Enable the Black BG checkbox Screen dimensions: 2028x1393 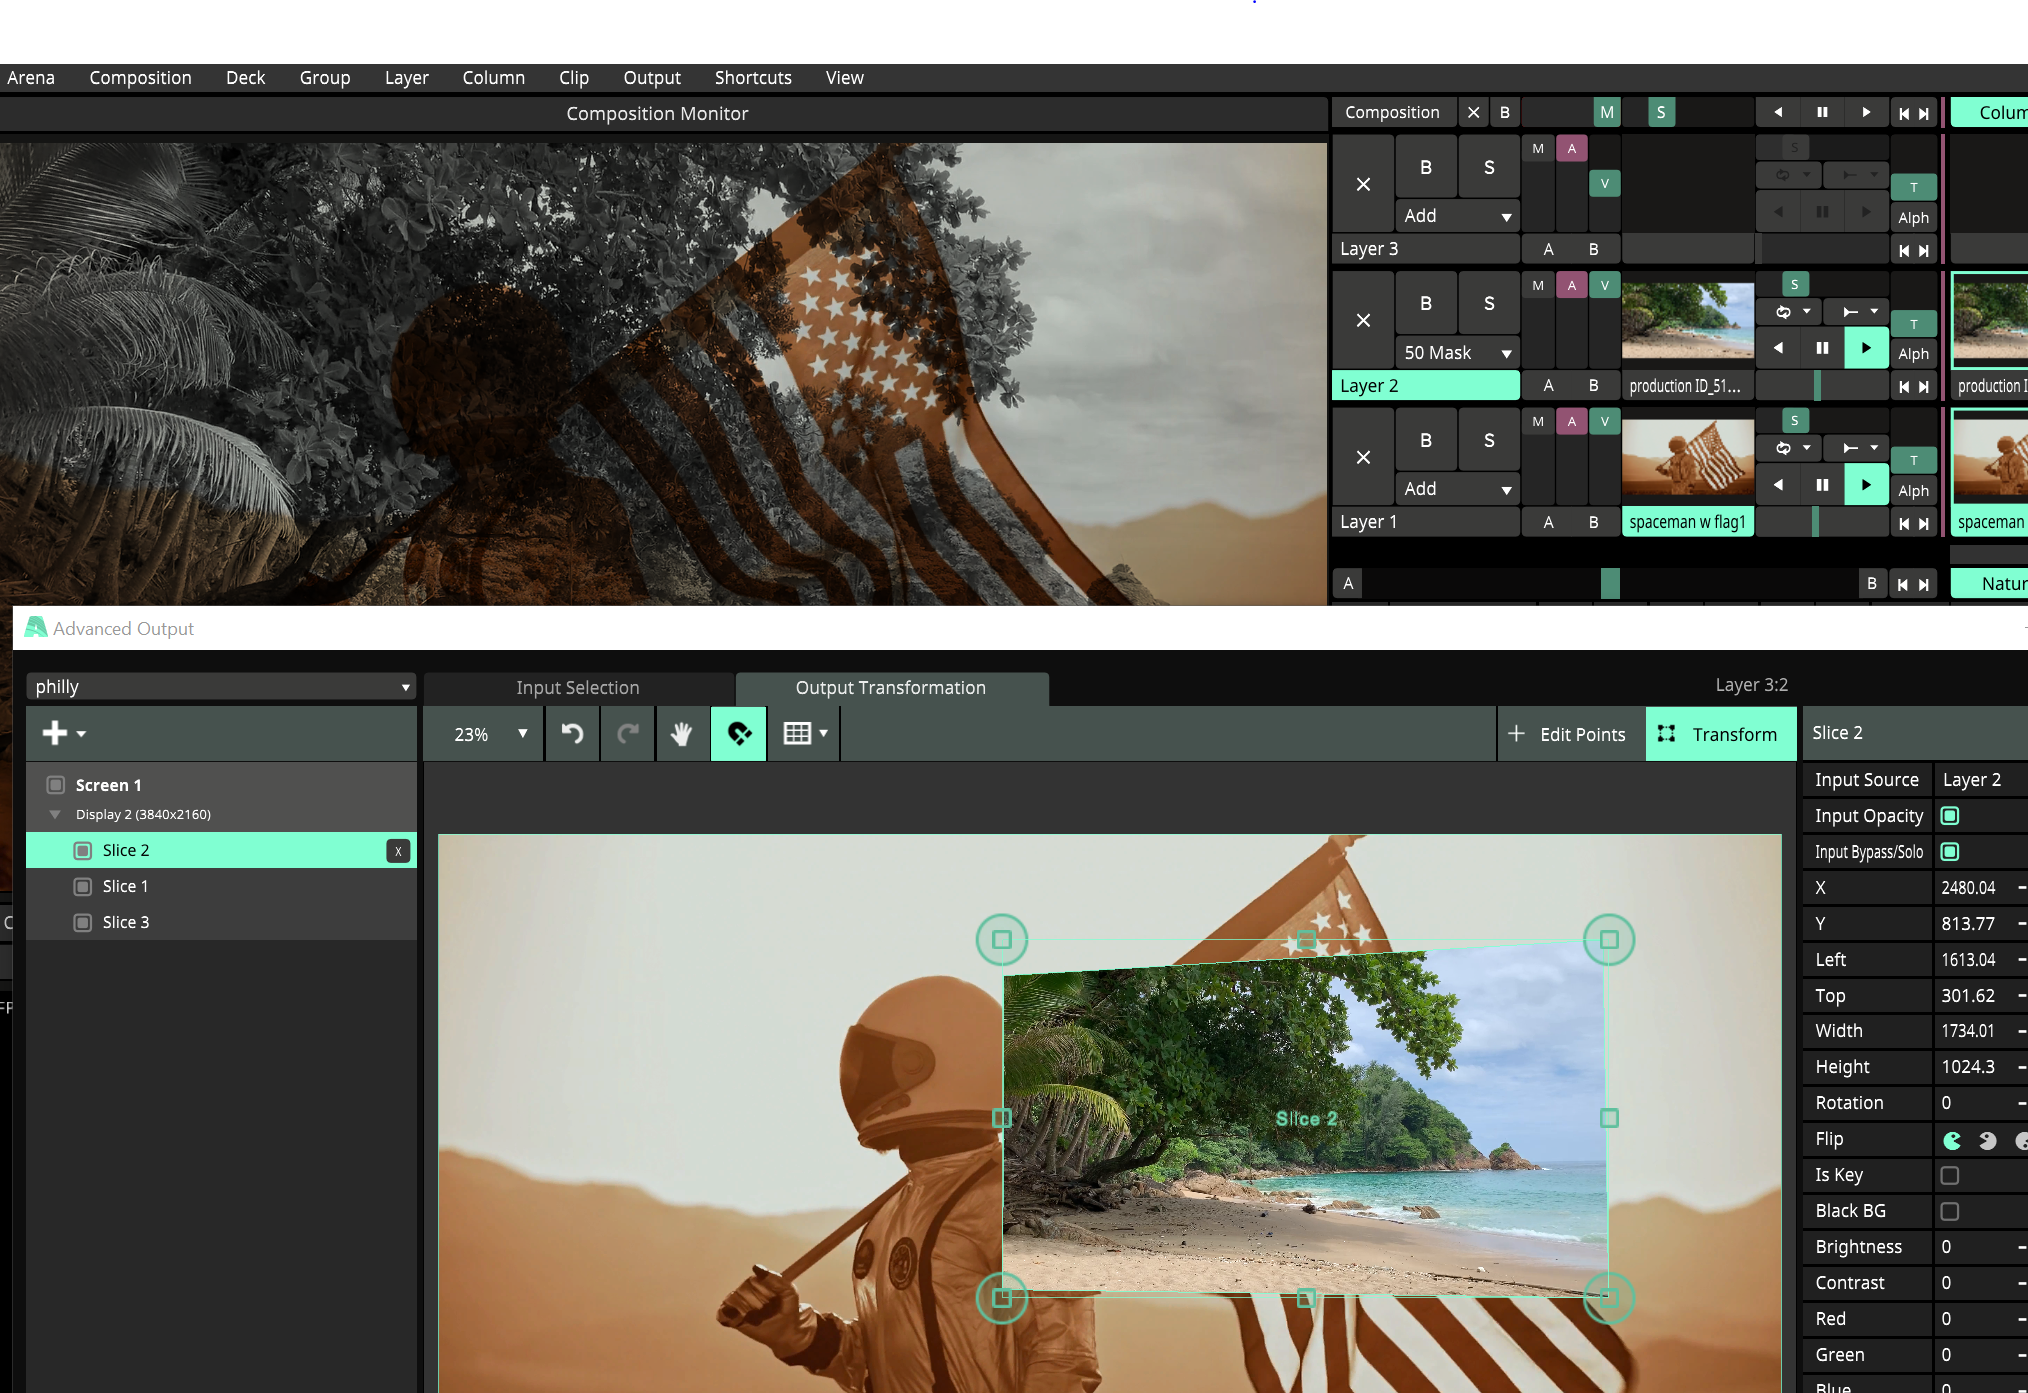(1949, 1211)
